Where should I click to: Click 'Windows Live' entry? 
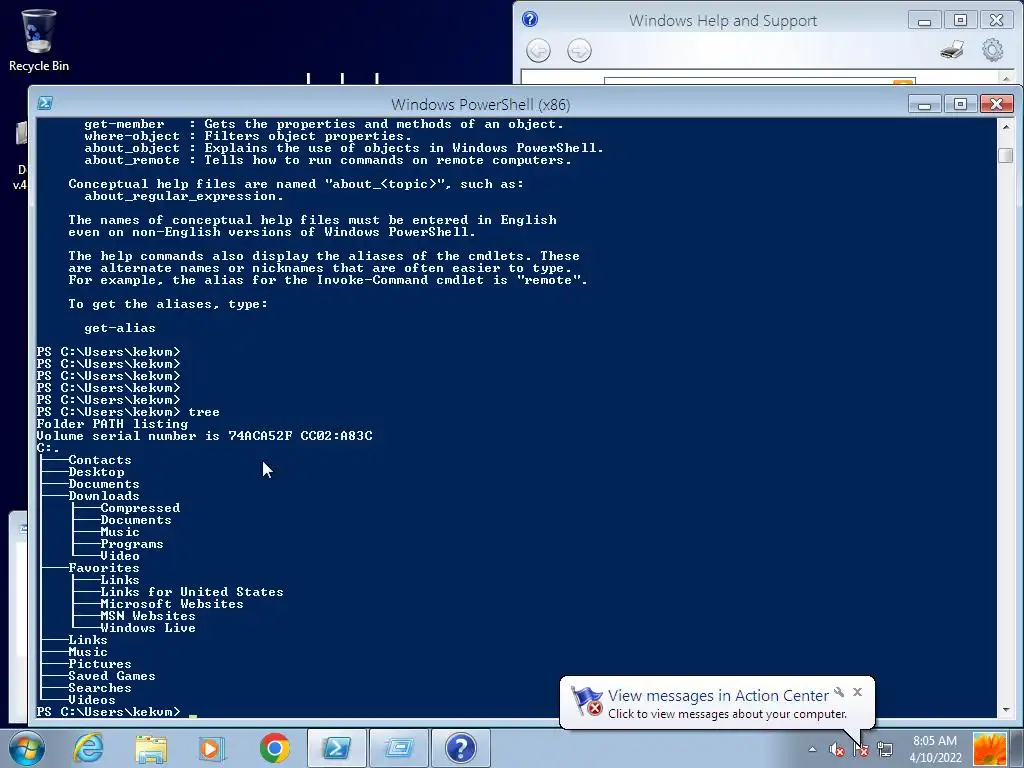coord(148,628)
